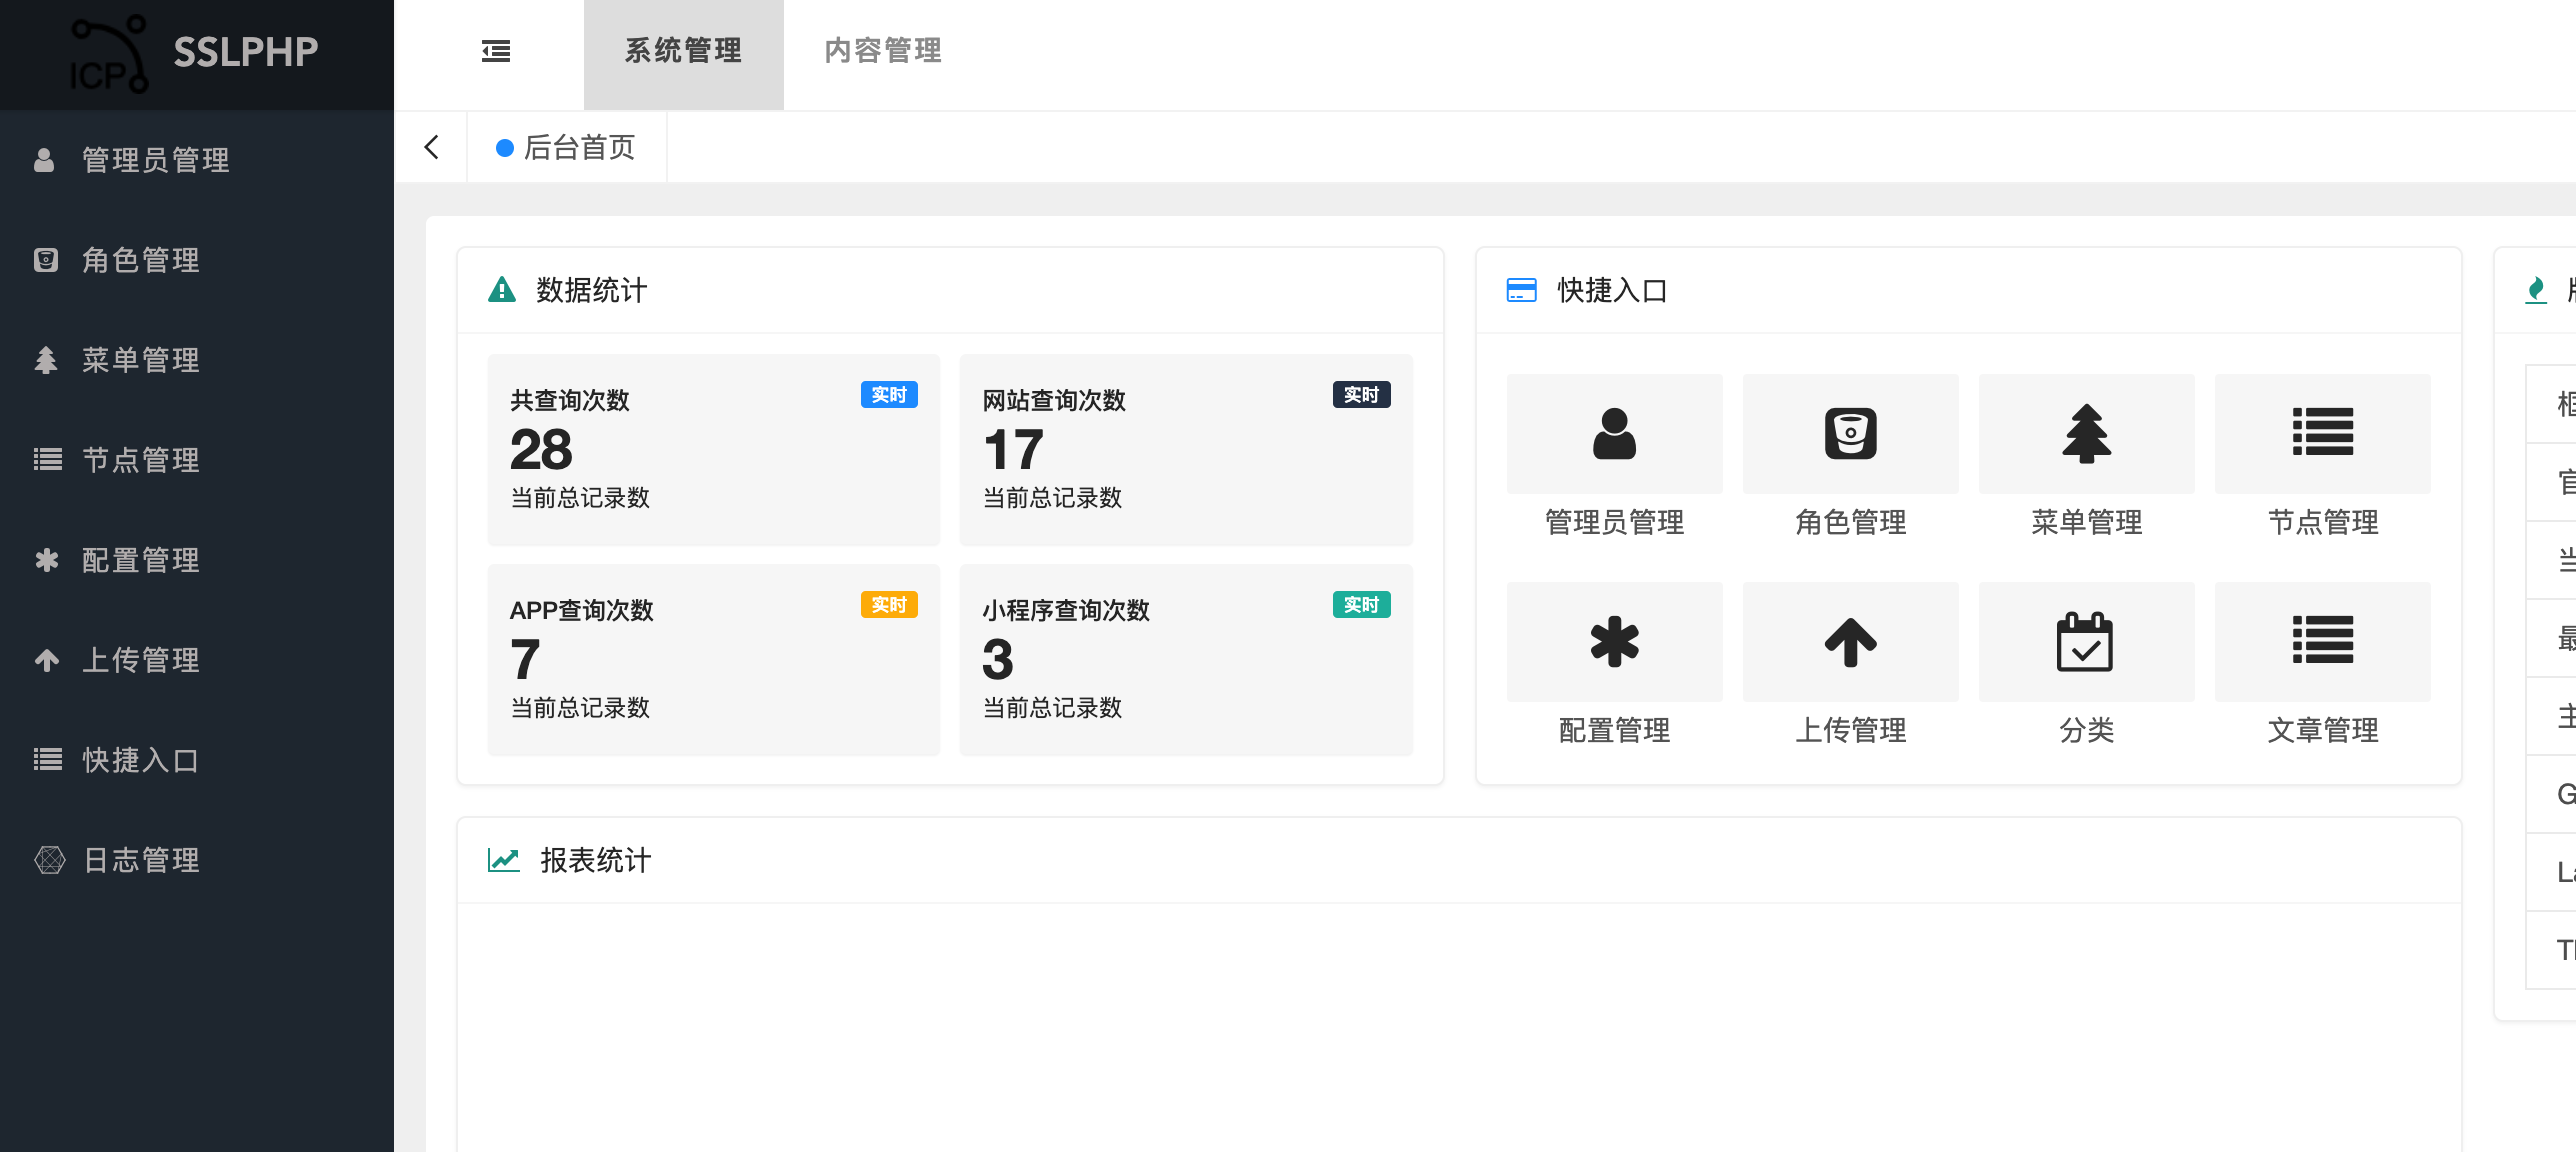The image size is (2576, 1152).
Task: Open the 上传管理 up arrow shortcut
Action: point(1850,642)
